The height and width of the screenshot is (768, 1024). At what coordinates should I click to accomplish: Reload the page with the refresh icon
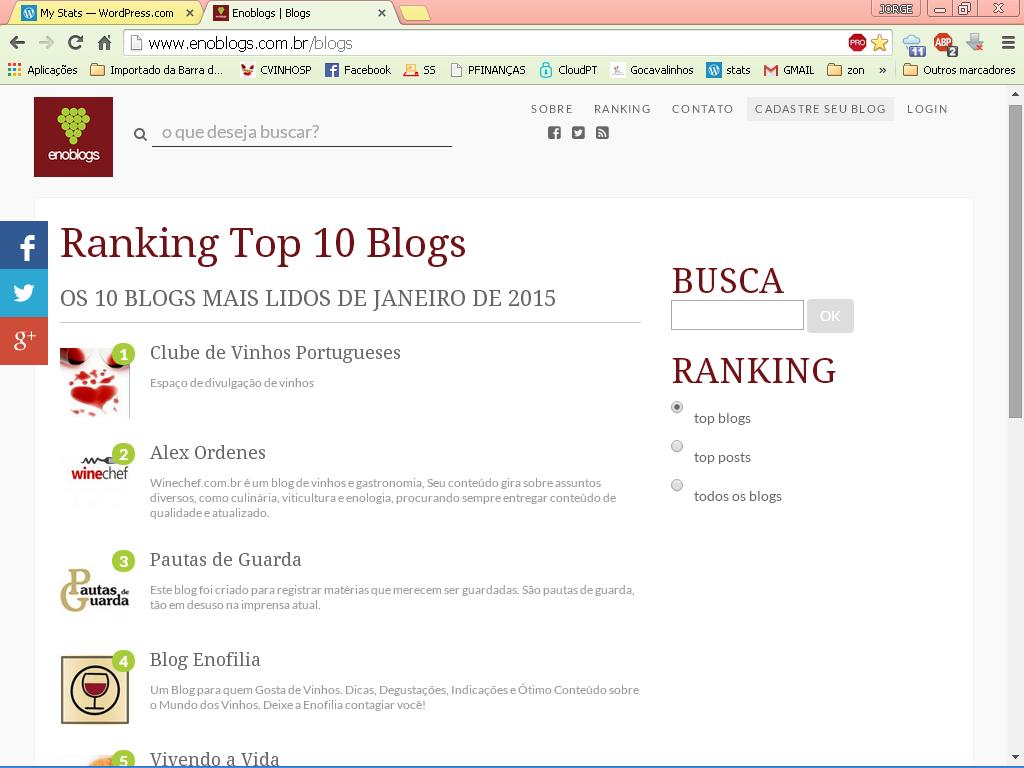(76, 43)
